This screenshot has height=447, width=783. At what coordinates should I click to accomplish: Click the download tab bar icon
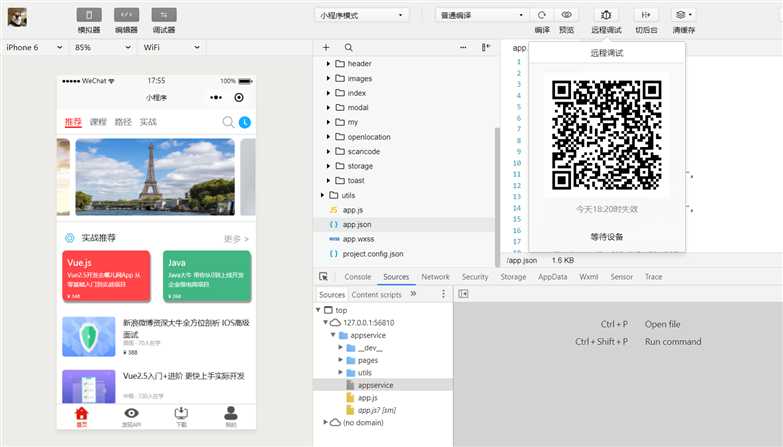[x=181, y=413]
